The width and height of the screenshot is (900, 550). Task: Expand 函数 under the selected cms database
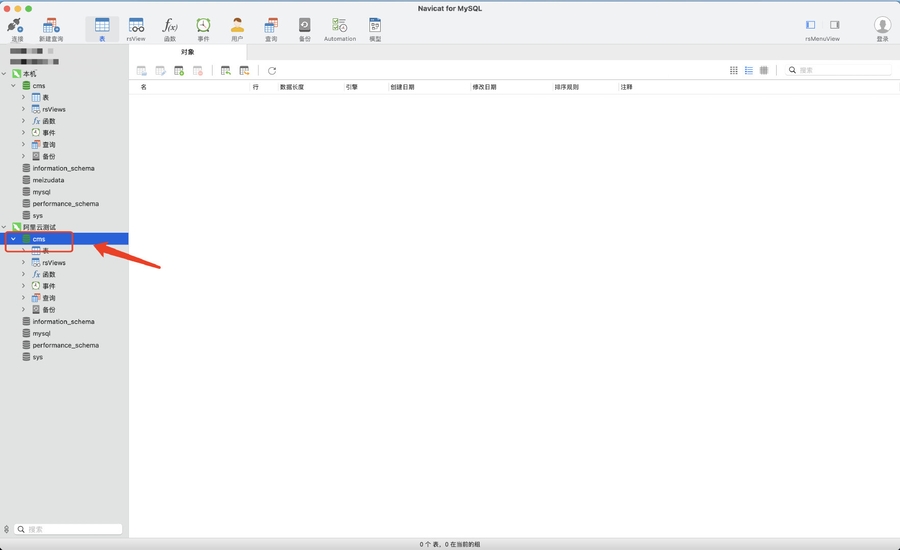coord(23,274)
